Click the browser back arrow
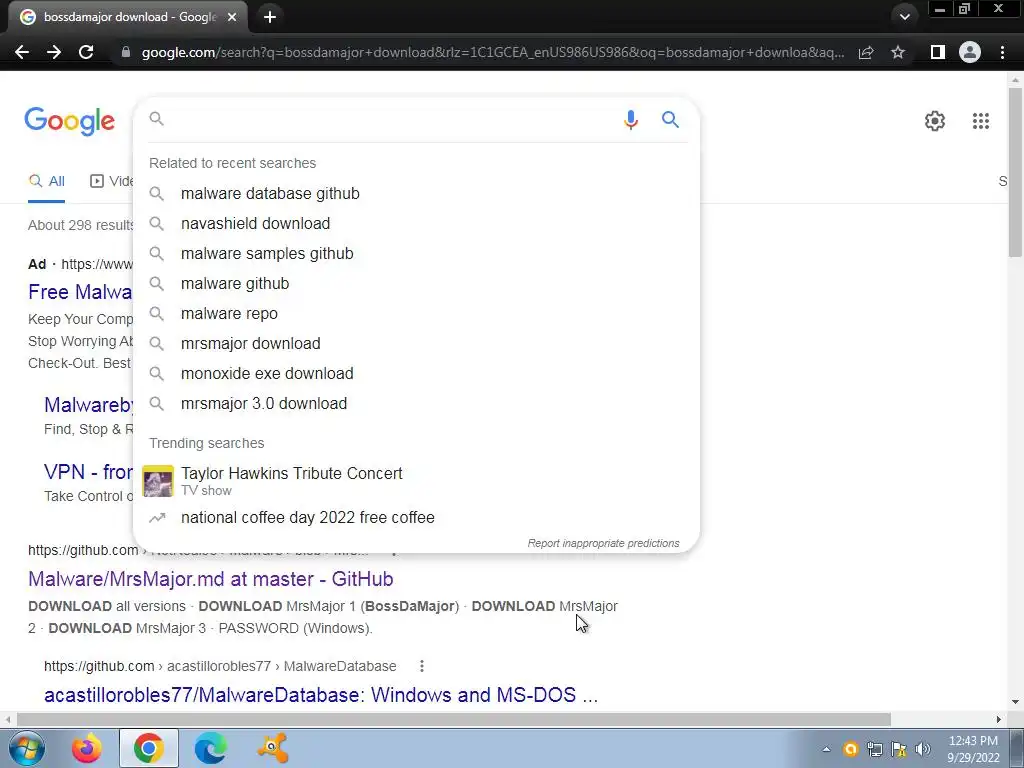 pyautogui.click(x=22, y=52)
